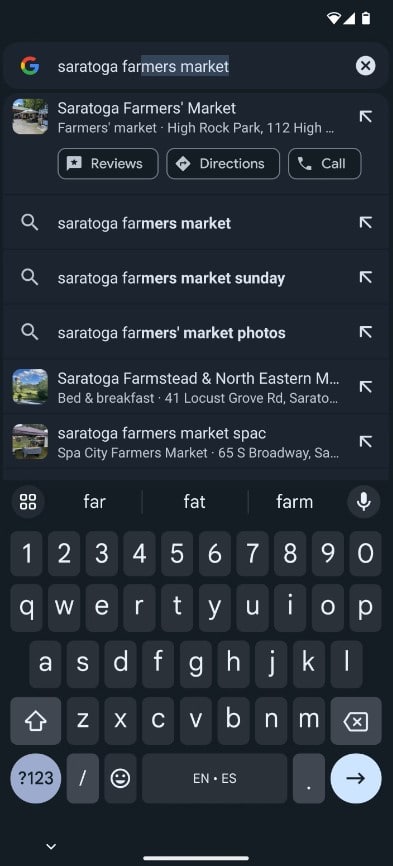The width and height of the screenshot is (393, 866).
Task: Submit search with arrow enter key
Action: click(x=355, y=778)
